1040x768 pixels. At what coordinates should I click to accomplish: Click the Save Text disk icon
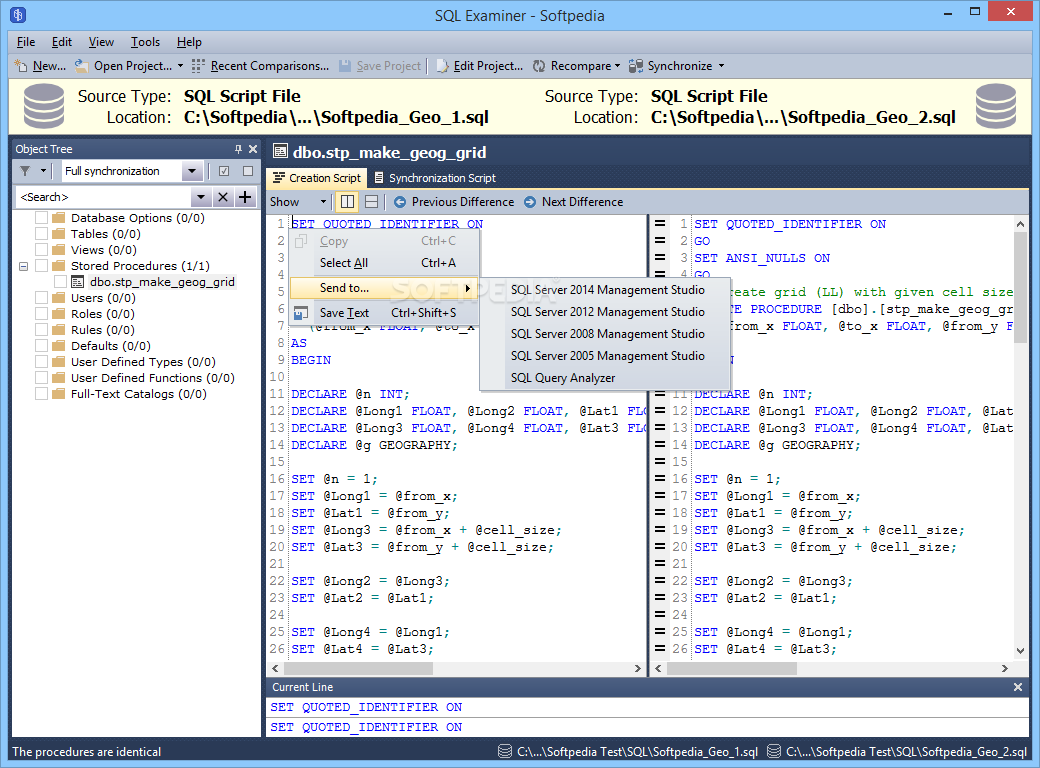pos(301,313)
